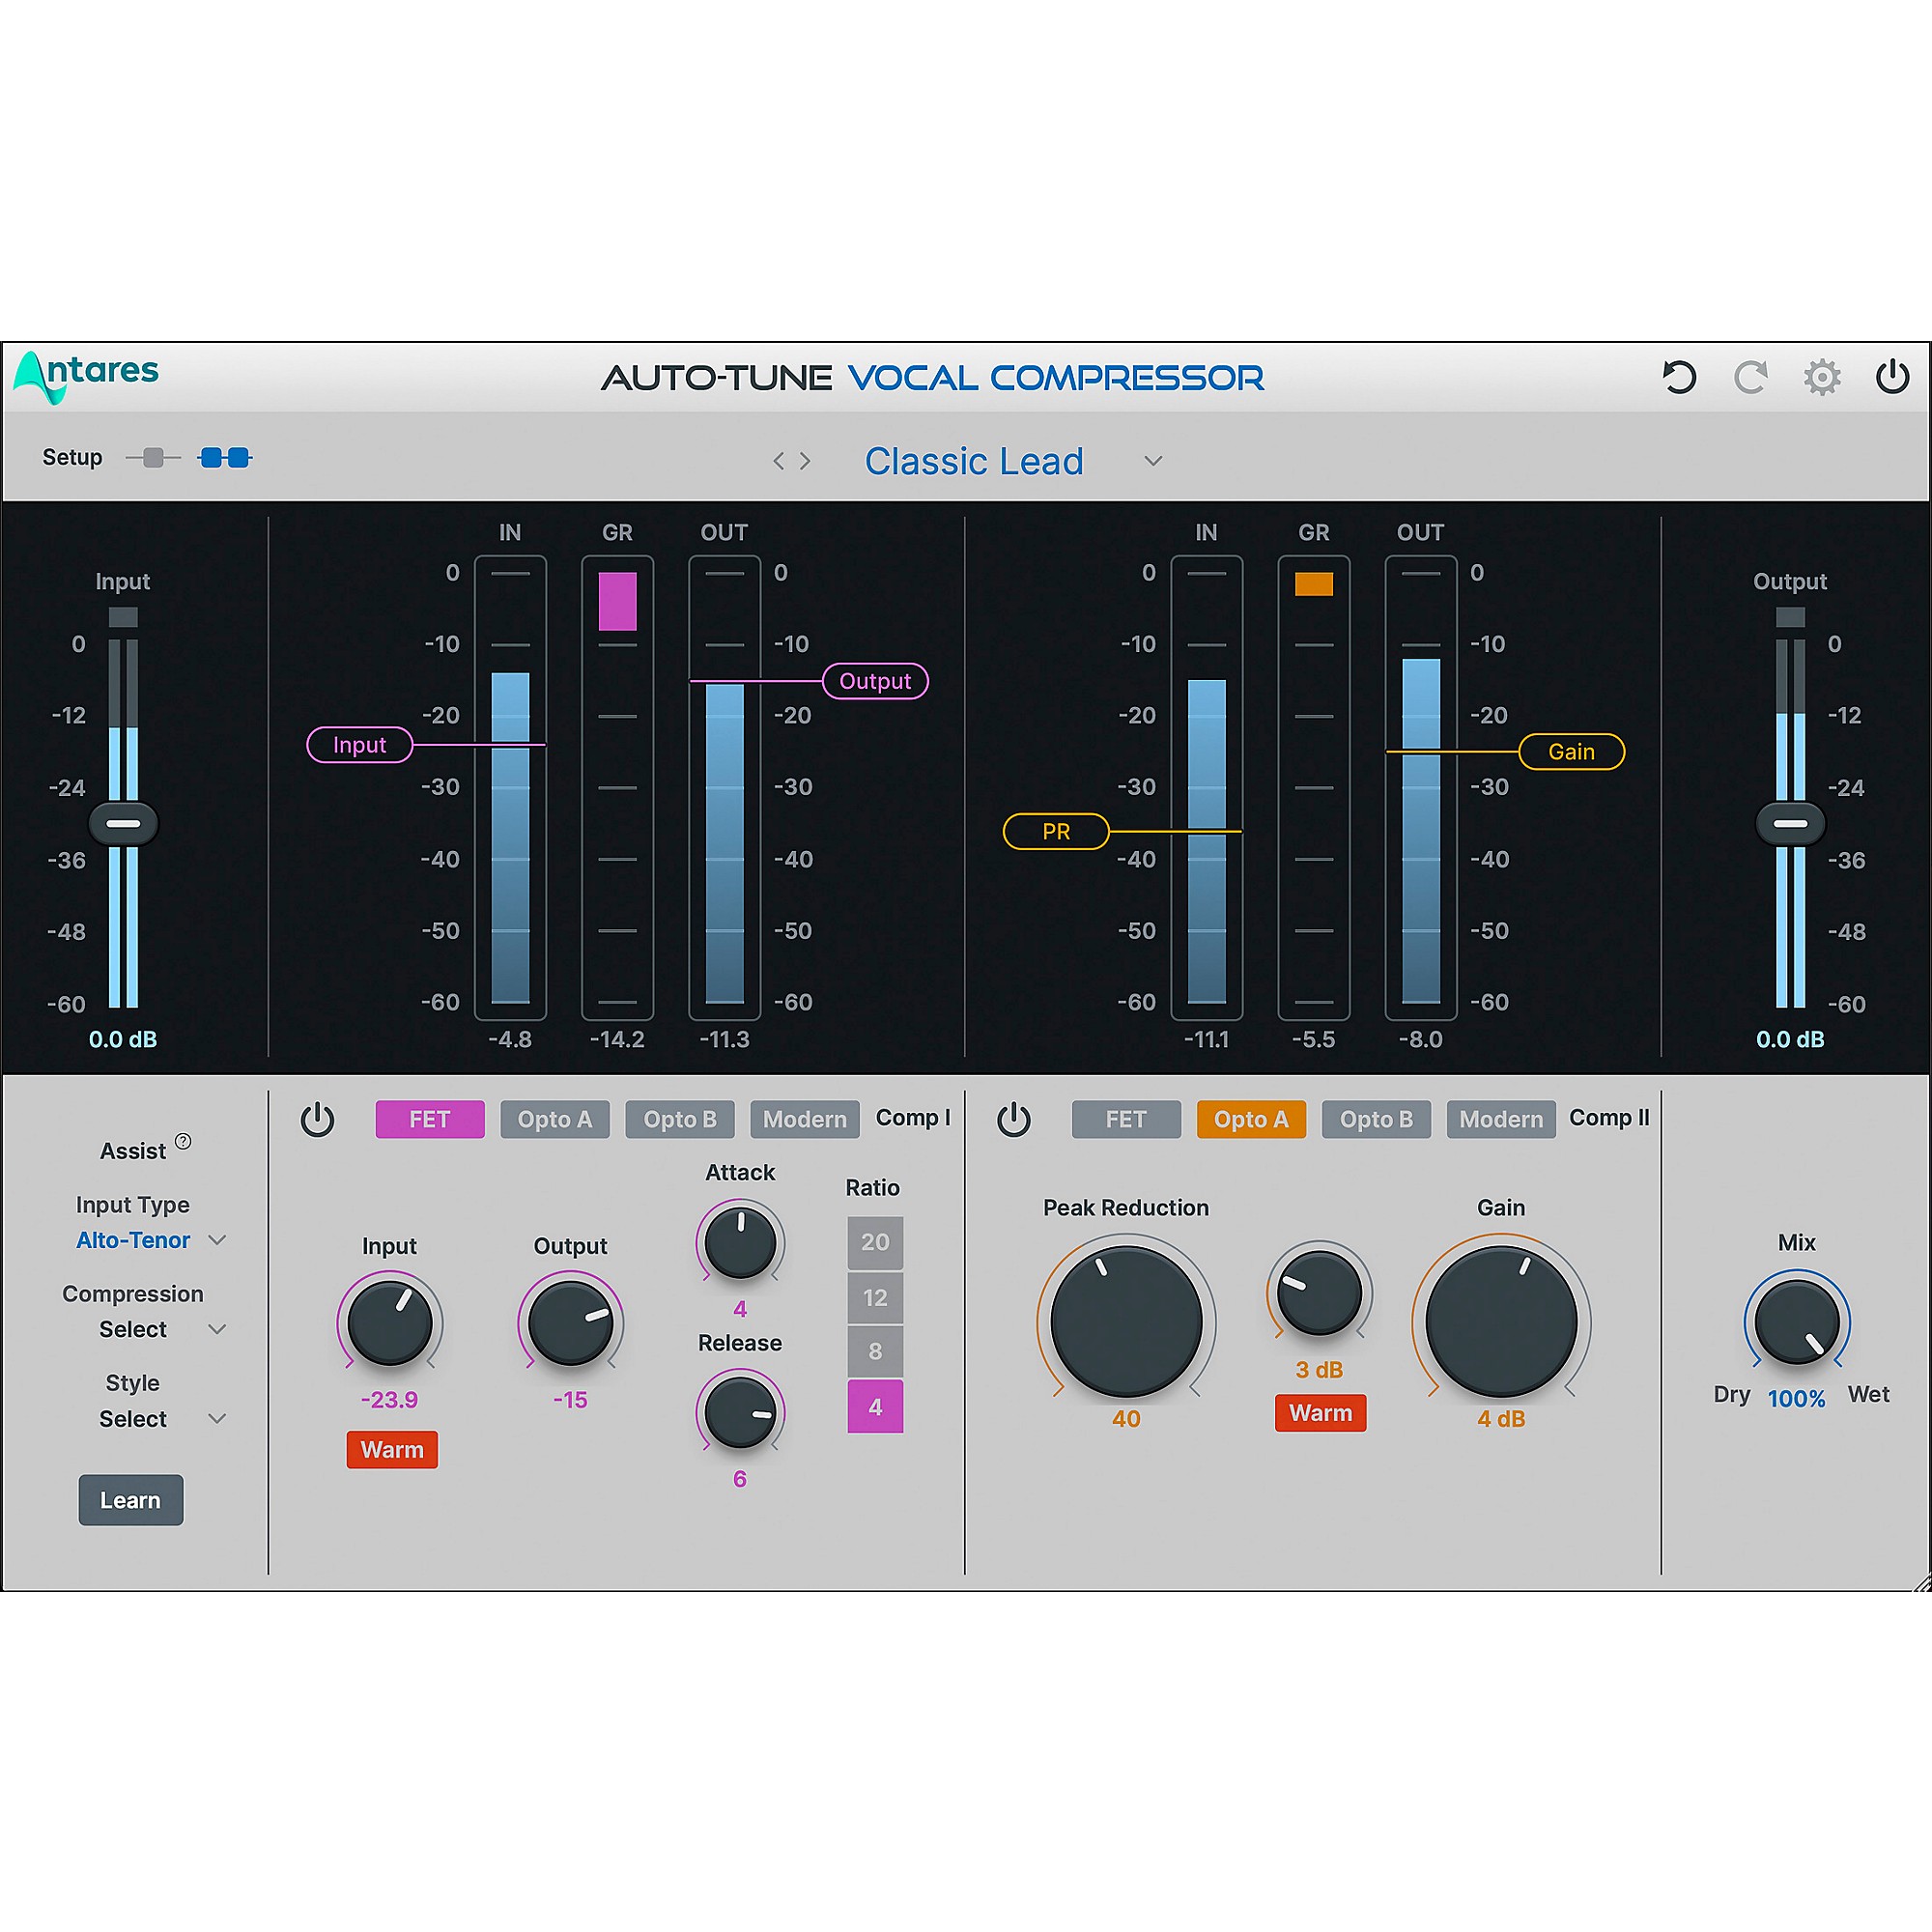Toggle Comp I power button
This screenshot has height=1932, width=1932.
coord(317,1119)
